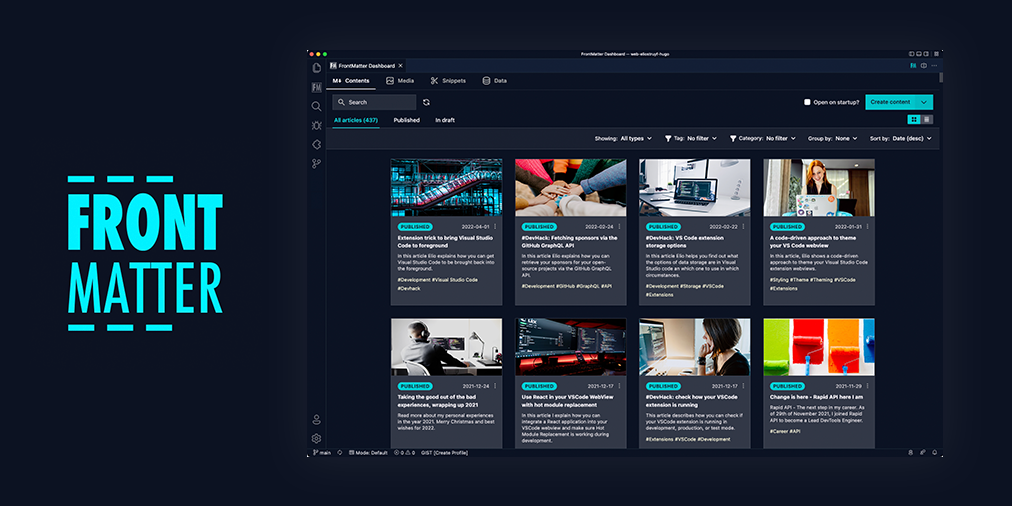The image size is (1012, 506).
Task: Click the Run and Debug bug icon
Action: (x=316, y=125)
